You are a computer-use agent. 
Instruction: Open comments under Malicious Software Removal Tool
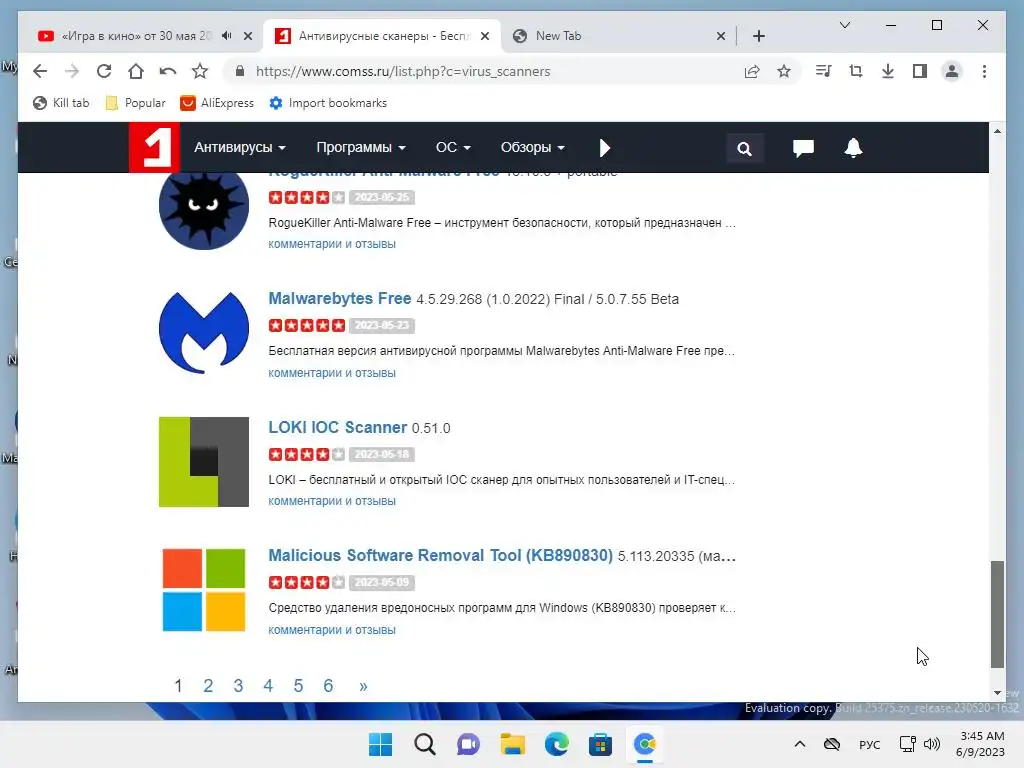332,630
